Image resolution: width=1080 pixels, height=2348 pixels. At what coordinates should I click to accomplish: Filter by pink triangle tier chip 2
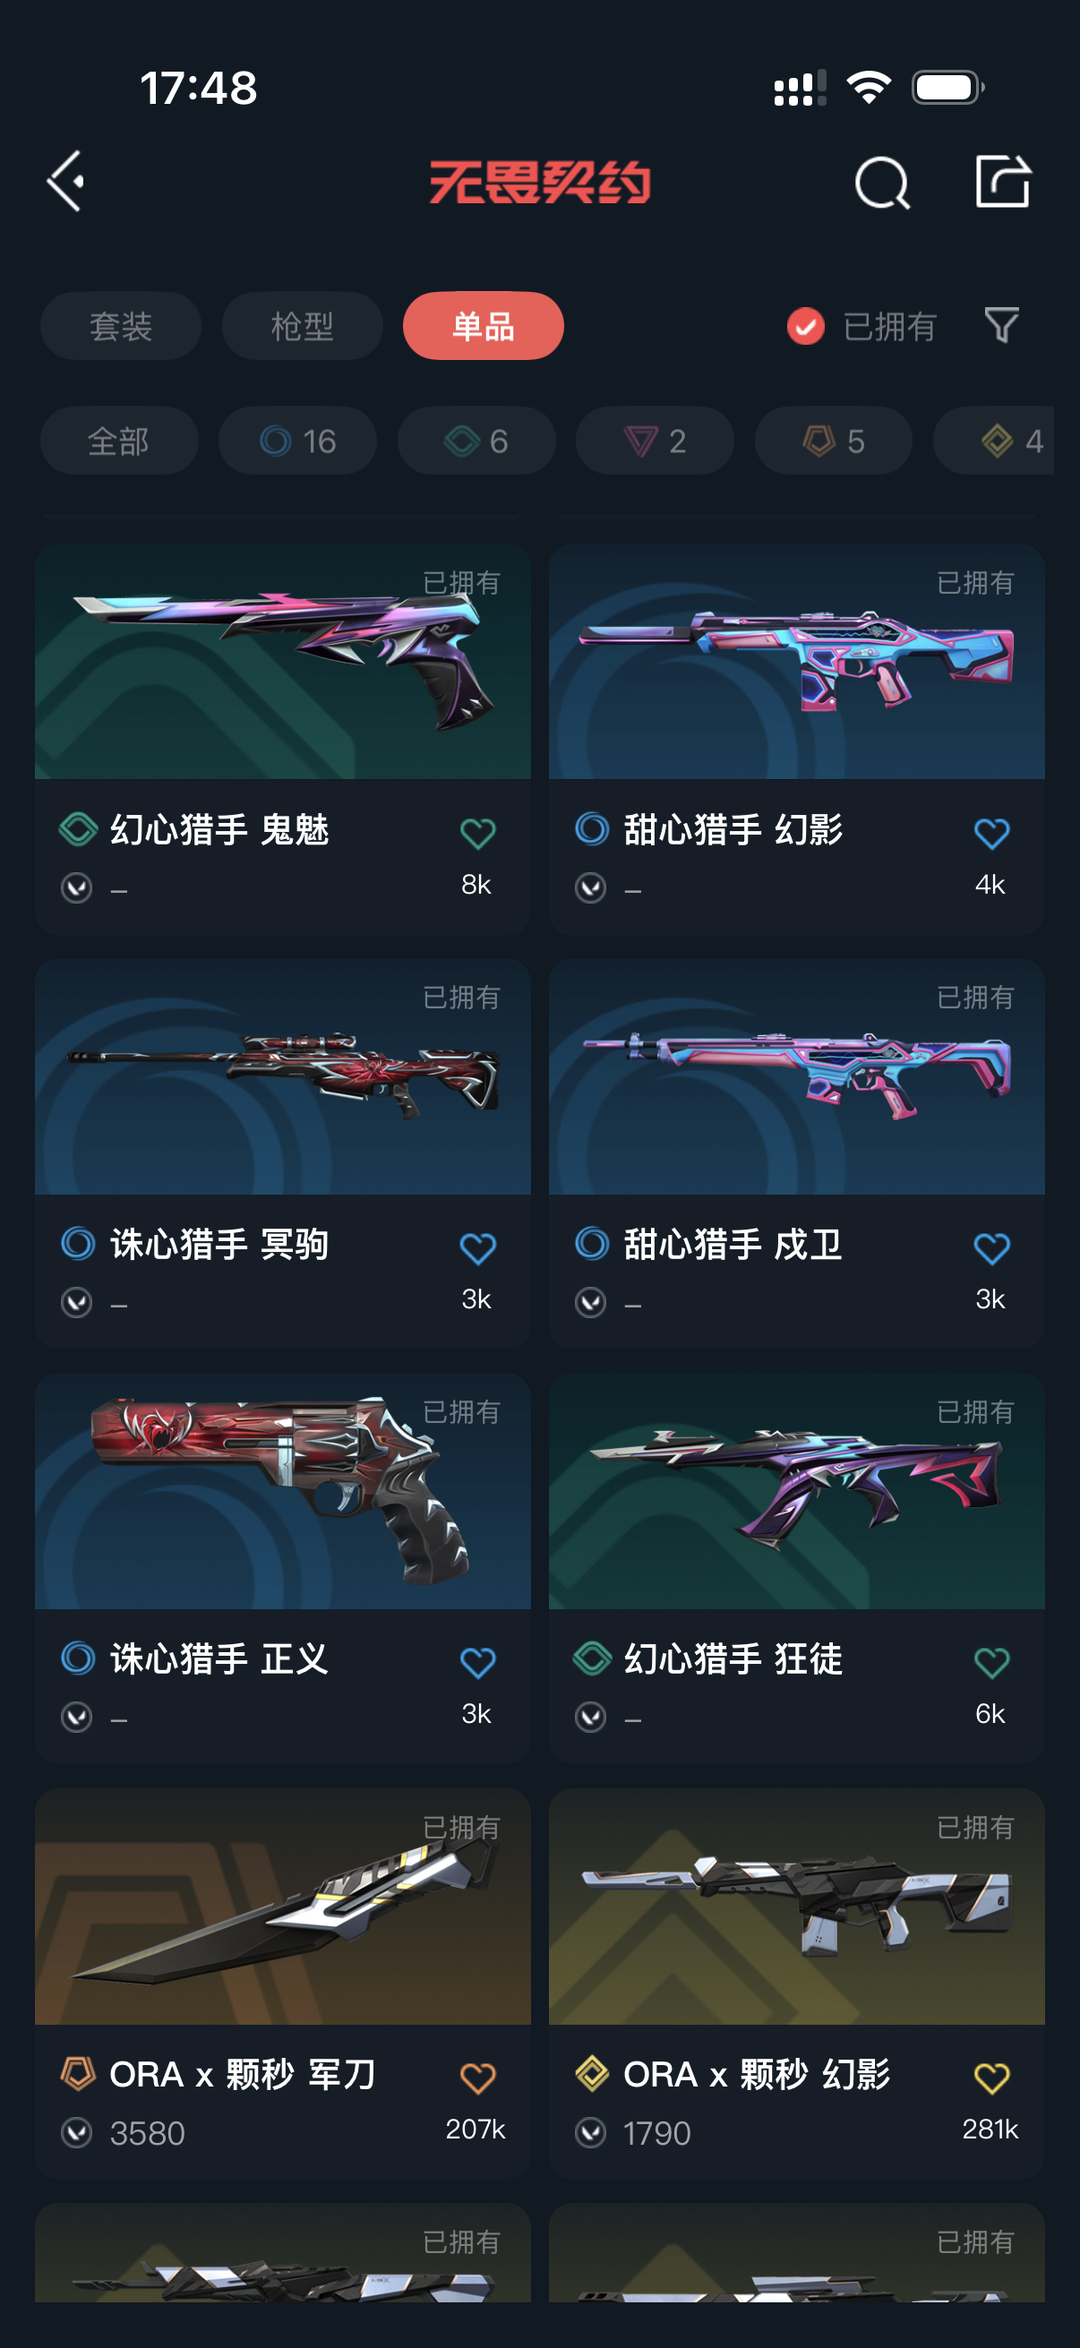coord(655,441)
